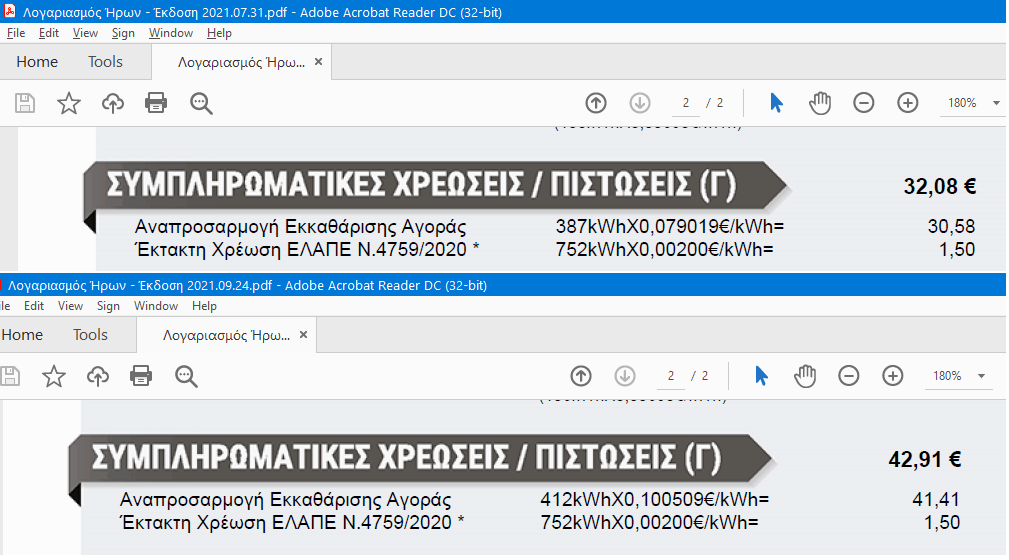The image size is (1009, 560).
Task: Zoom out in 2021.07.31 window
Action: (x=864, y=103)
